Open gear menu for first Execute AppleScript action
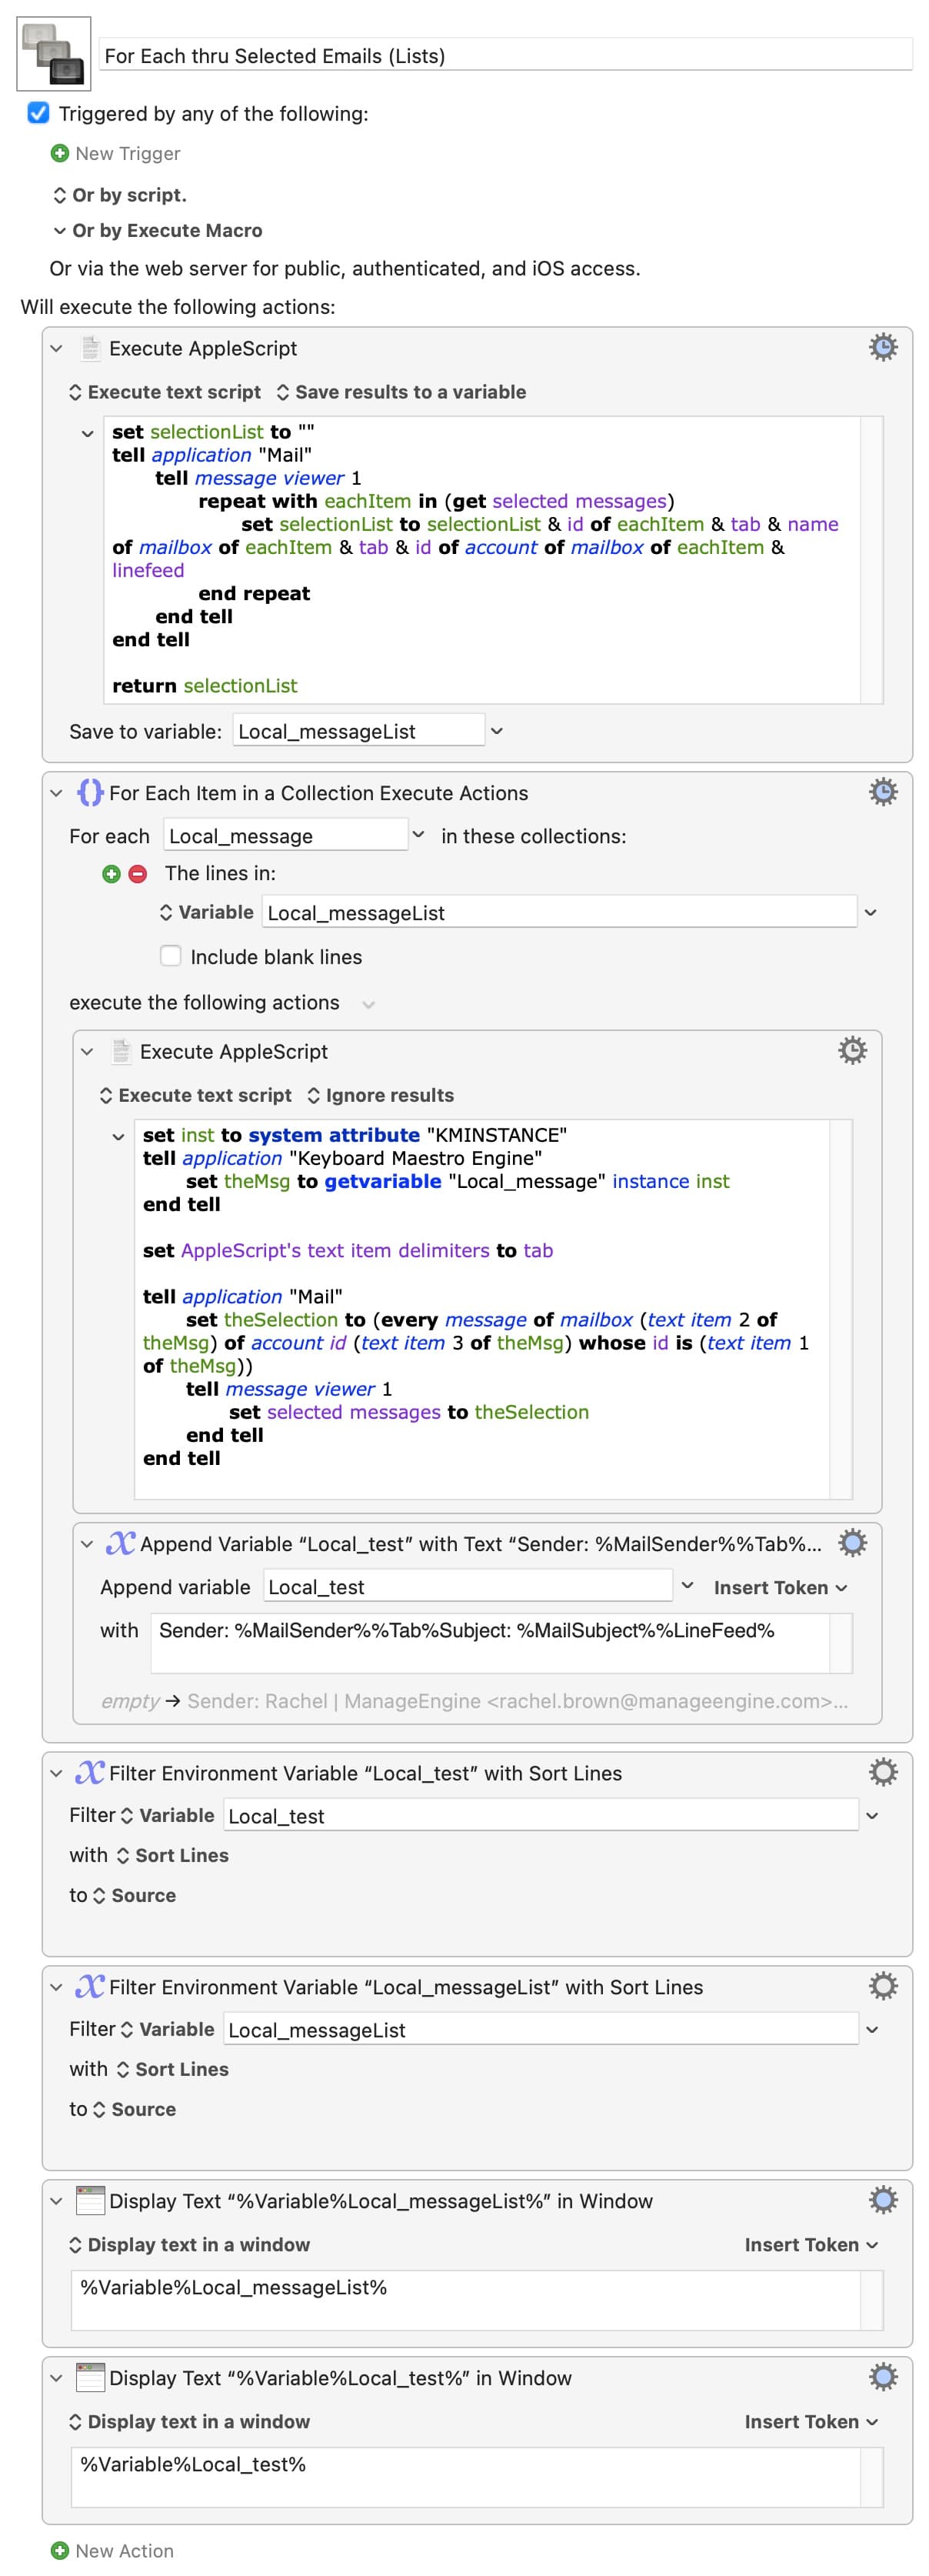The image size is (929, 2576). (882, 348)
